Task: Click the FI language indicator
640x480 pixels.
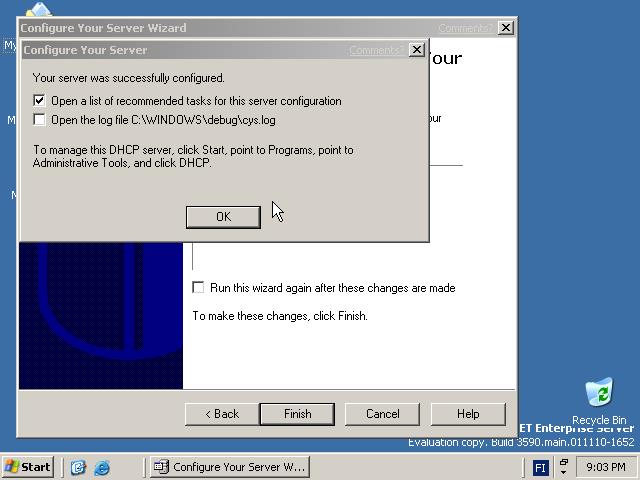Action: pyautogui.click(x=541, y=467)
